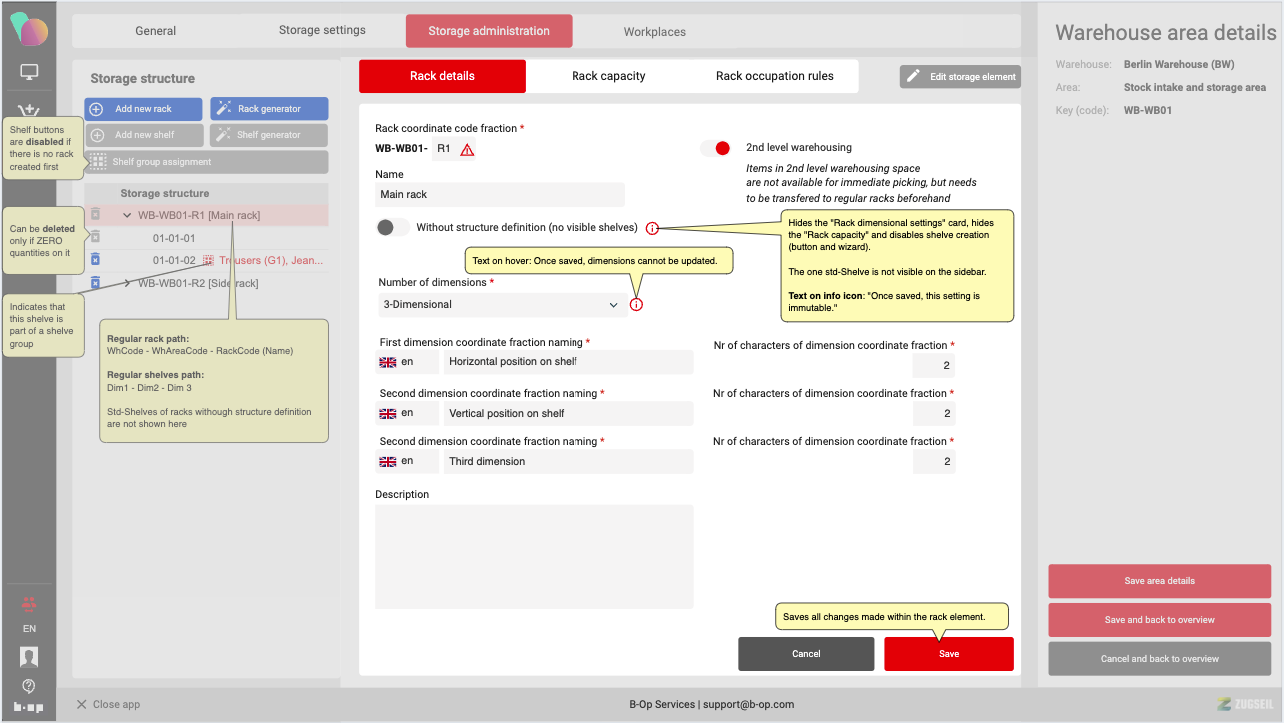Switch to Rack capacity tab
This screenshot has height=723, width=1284.
[608, 76]
